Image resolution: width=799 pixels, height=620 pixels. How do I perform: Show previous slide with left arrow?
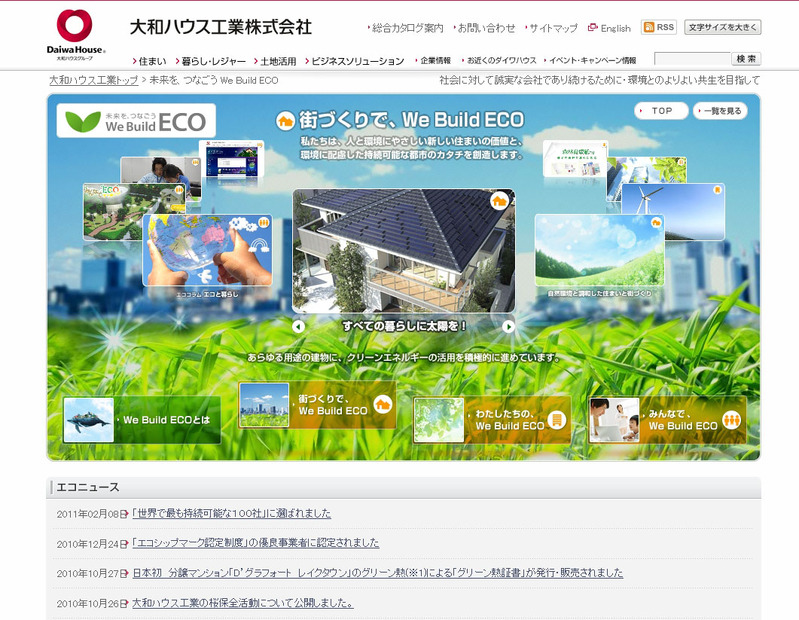(x=299, y=327)
